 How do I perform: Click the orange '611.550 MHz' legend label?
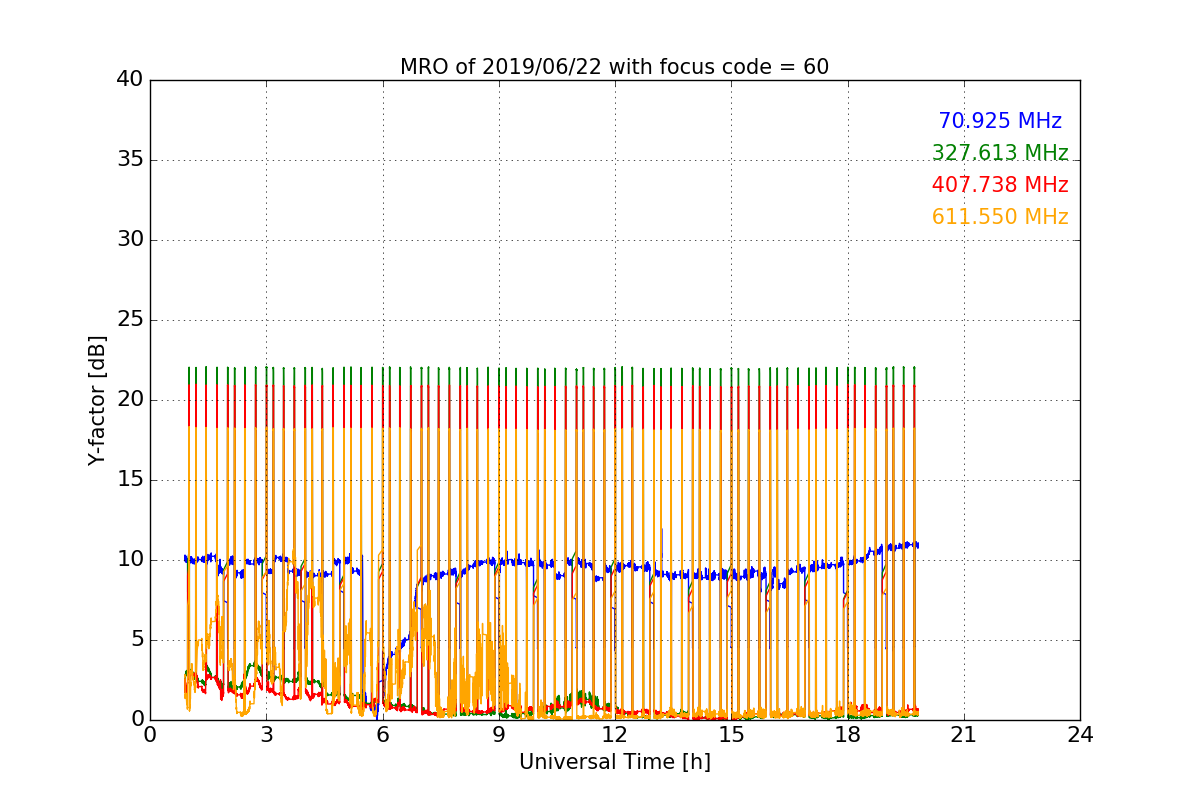[x=1000, y=217]
